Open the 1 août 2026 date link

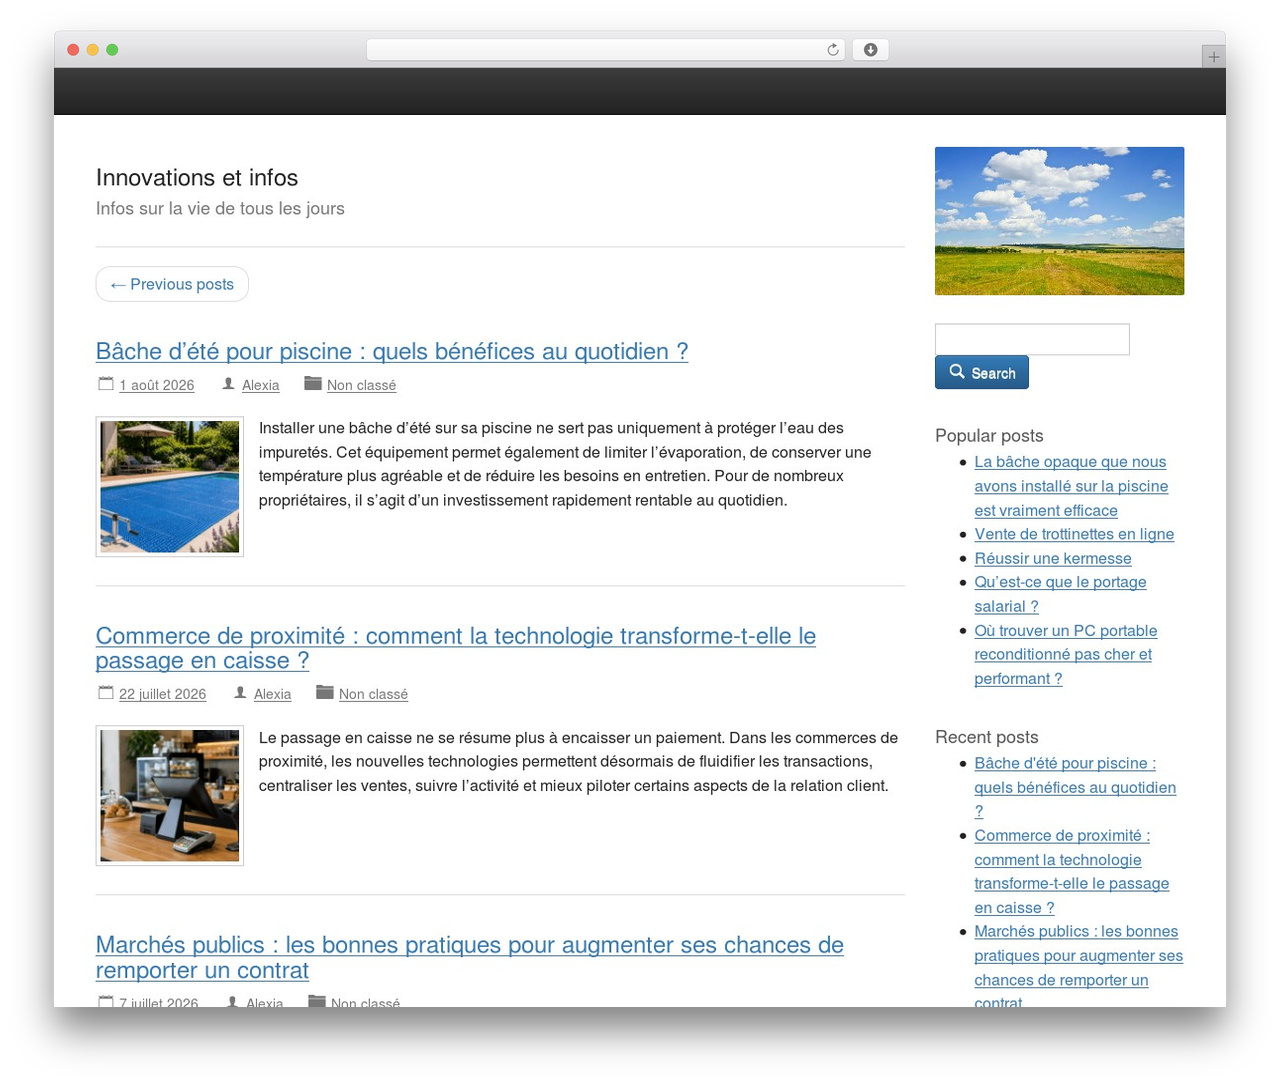157,385
